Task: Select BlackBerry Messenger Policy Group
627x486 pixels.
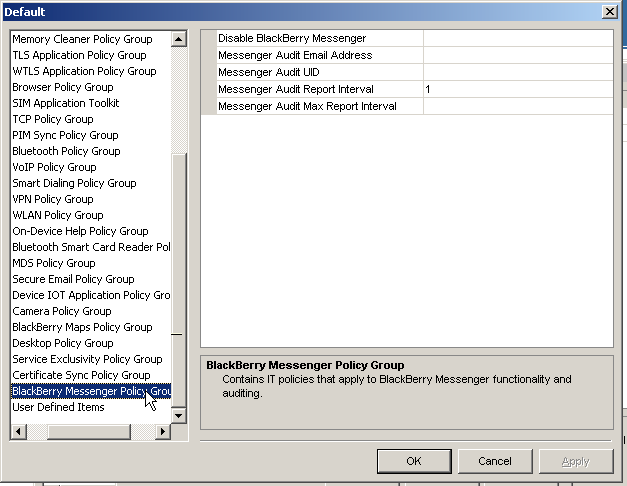Action: coord(91,391)
